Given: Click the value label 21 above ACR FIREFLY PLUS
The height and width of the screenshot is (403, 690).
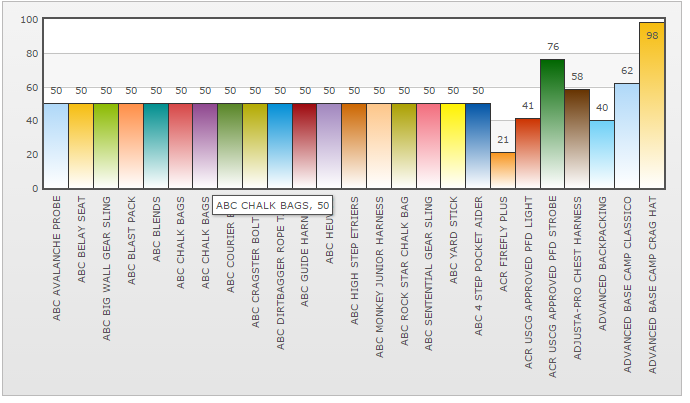Looking at the screenshot, I should tap(503, 140).
